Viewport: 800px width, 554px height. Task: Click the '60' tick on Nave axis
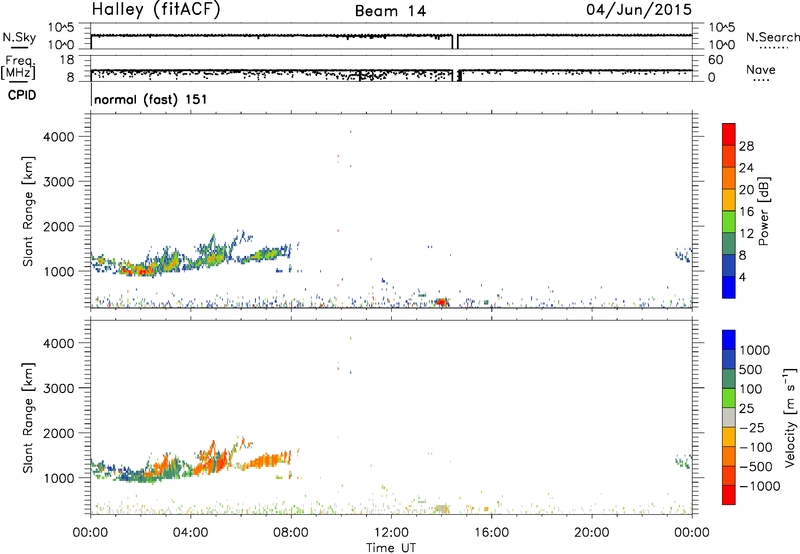point(715,60)
